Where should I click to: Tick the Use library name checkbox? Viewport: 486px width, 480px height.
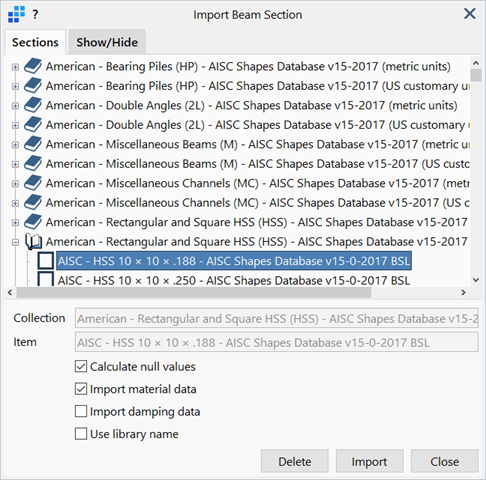click(x=81, y=434)
